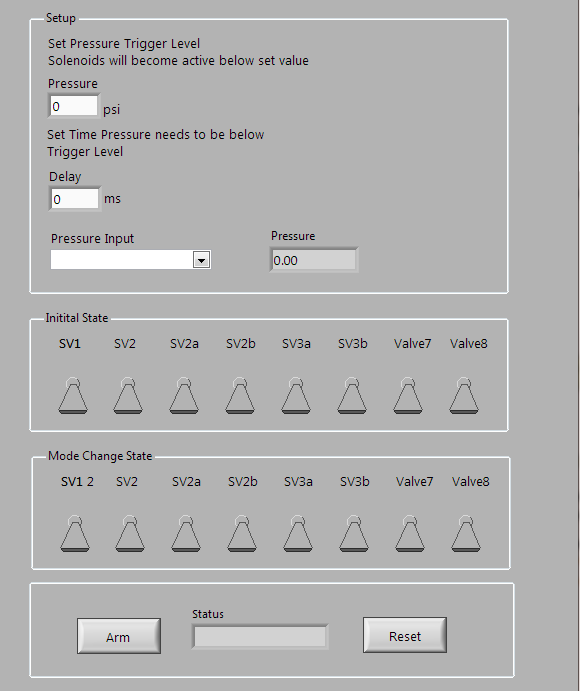
Task: Click 'Solenoids will become active below set value'
Action: tap(178, 60)
